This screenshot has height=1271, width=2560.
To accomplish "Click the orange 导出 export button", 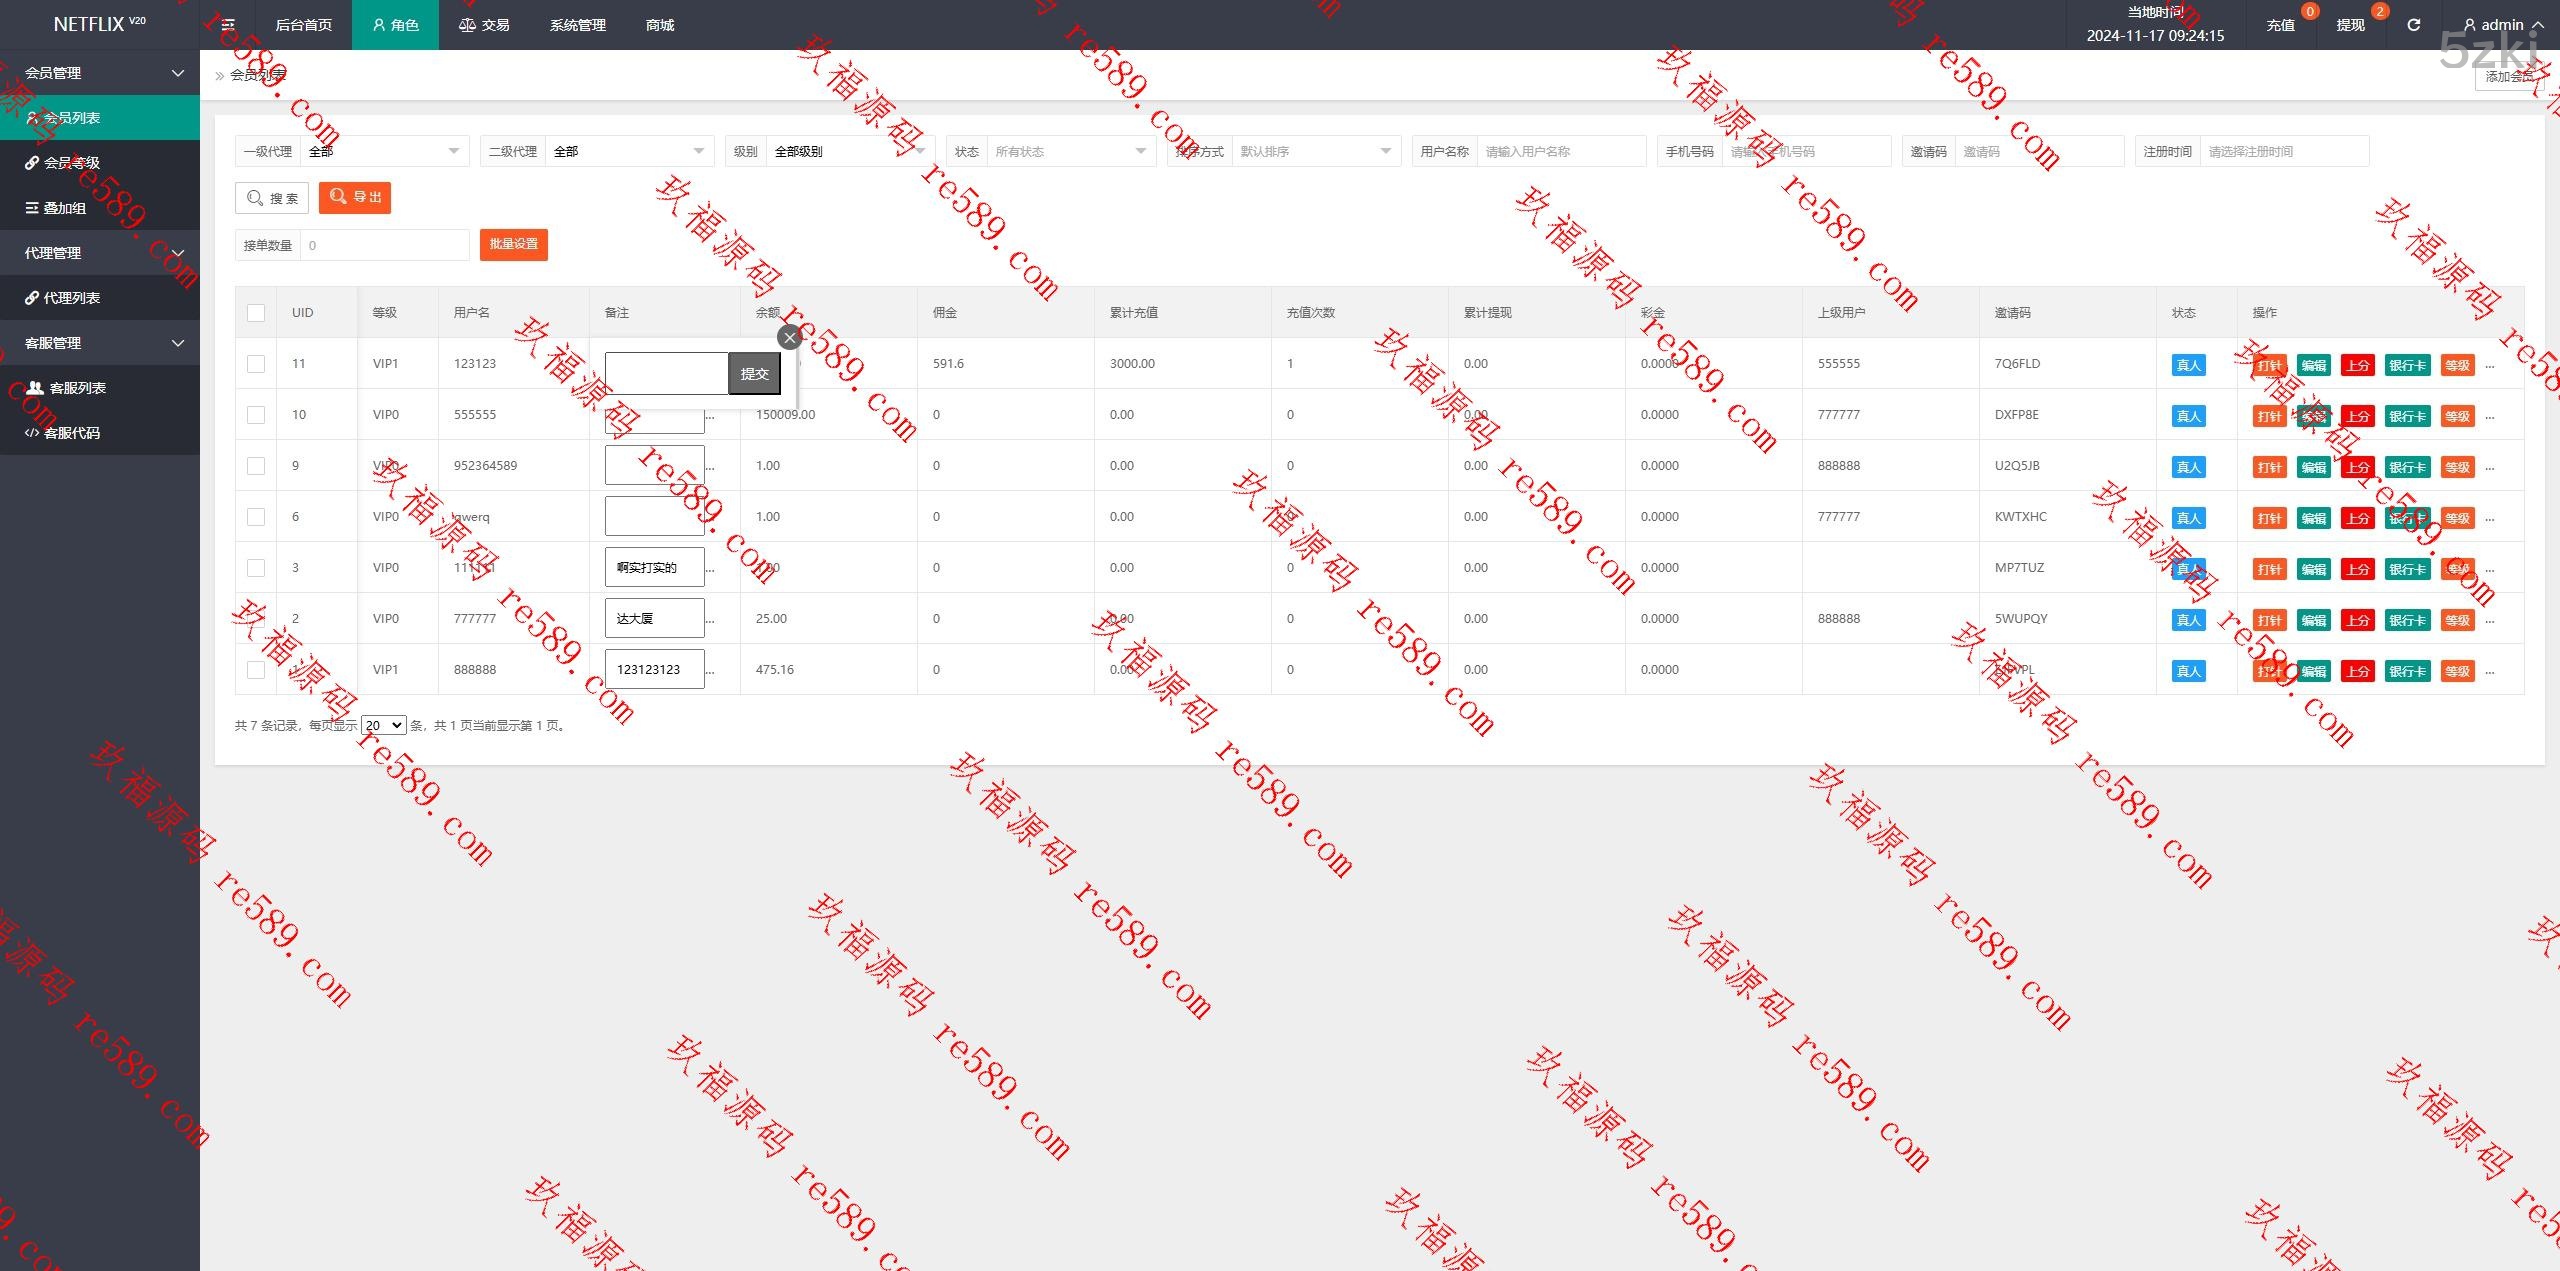I will tap(355, 198).
